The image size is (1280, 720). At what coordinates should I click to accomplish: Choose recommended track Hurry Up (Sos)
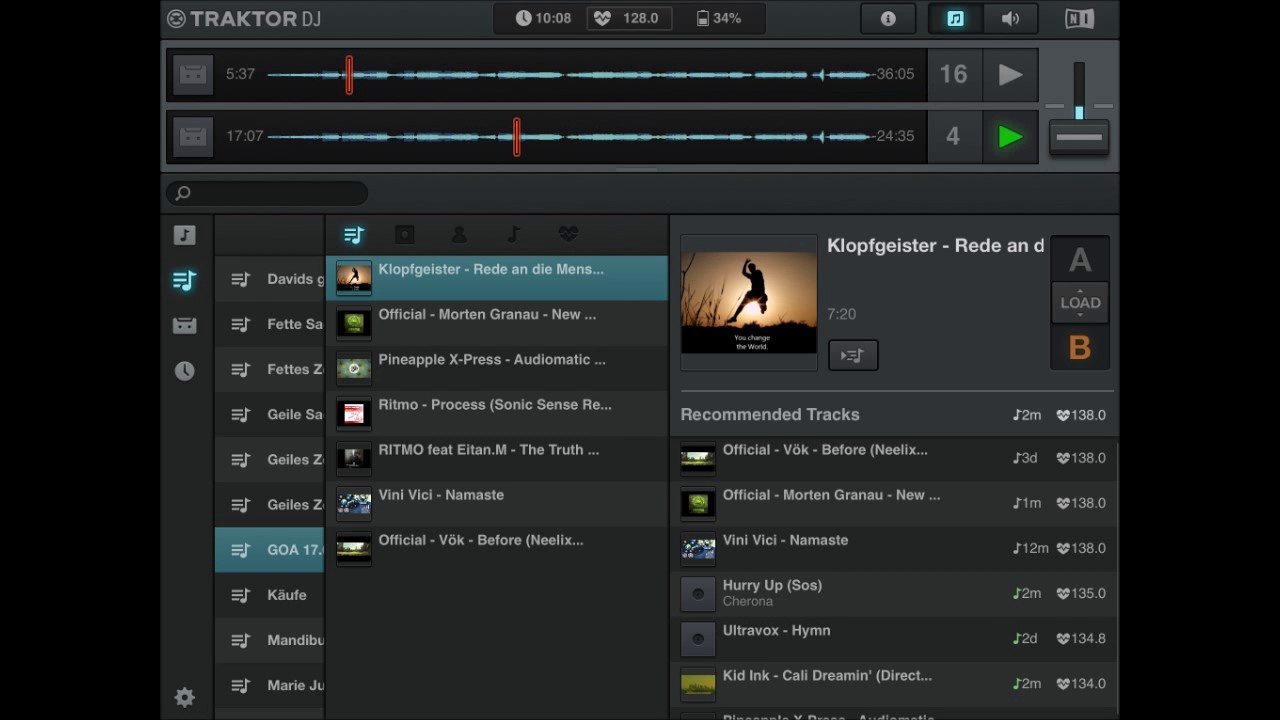(895, 593)
